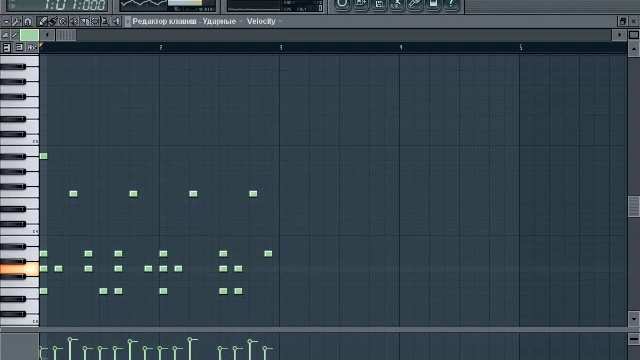Image resolution: width=640 pixels, height=360 pixels.
Task: Click the maximize-view box beside the scroll right arrow
Action: (x=633, y=35)
